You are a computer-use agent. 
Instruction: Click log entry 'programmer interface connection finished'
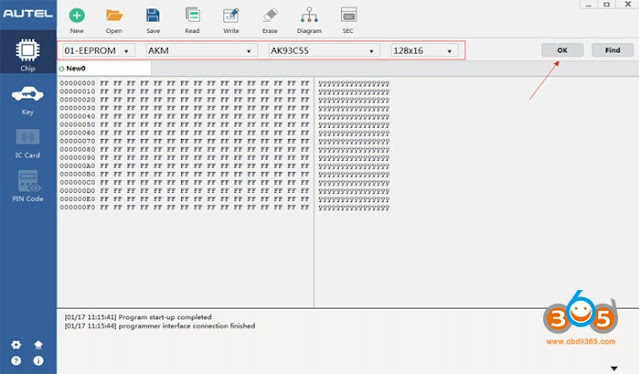[x=160, y=326]
